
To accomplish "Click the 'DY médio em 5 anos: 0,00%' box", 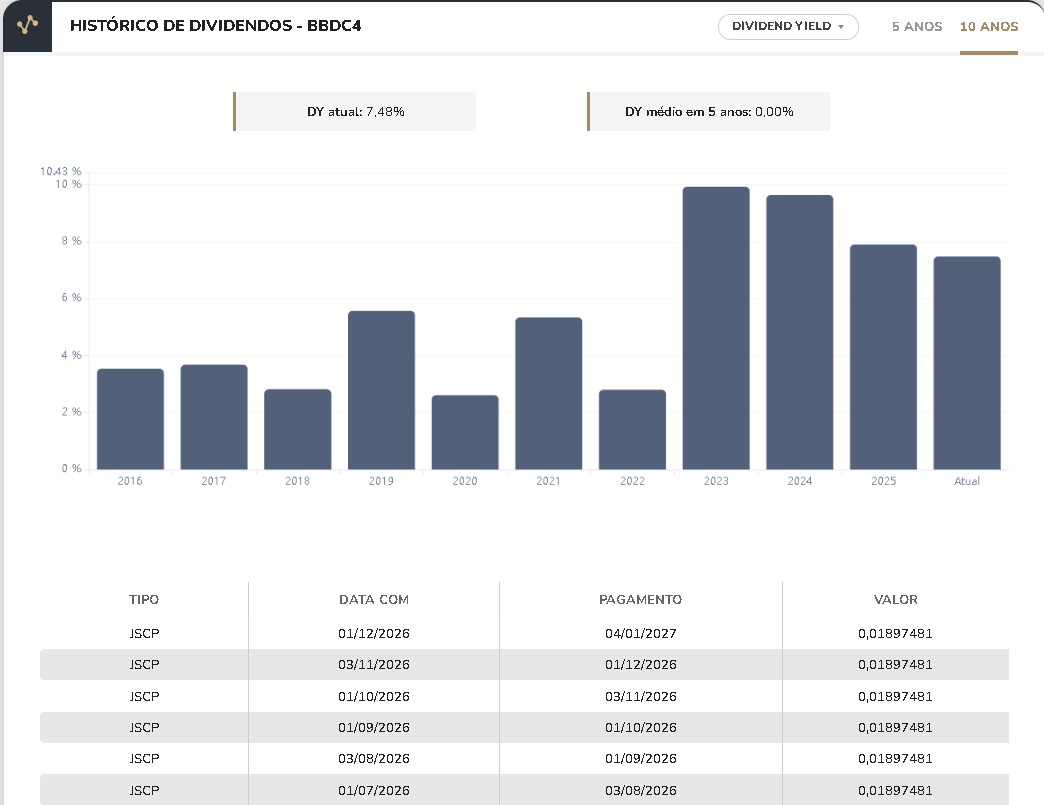I will click(x=708, y=112).
